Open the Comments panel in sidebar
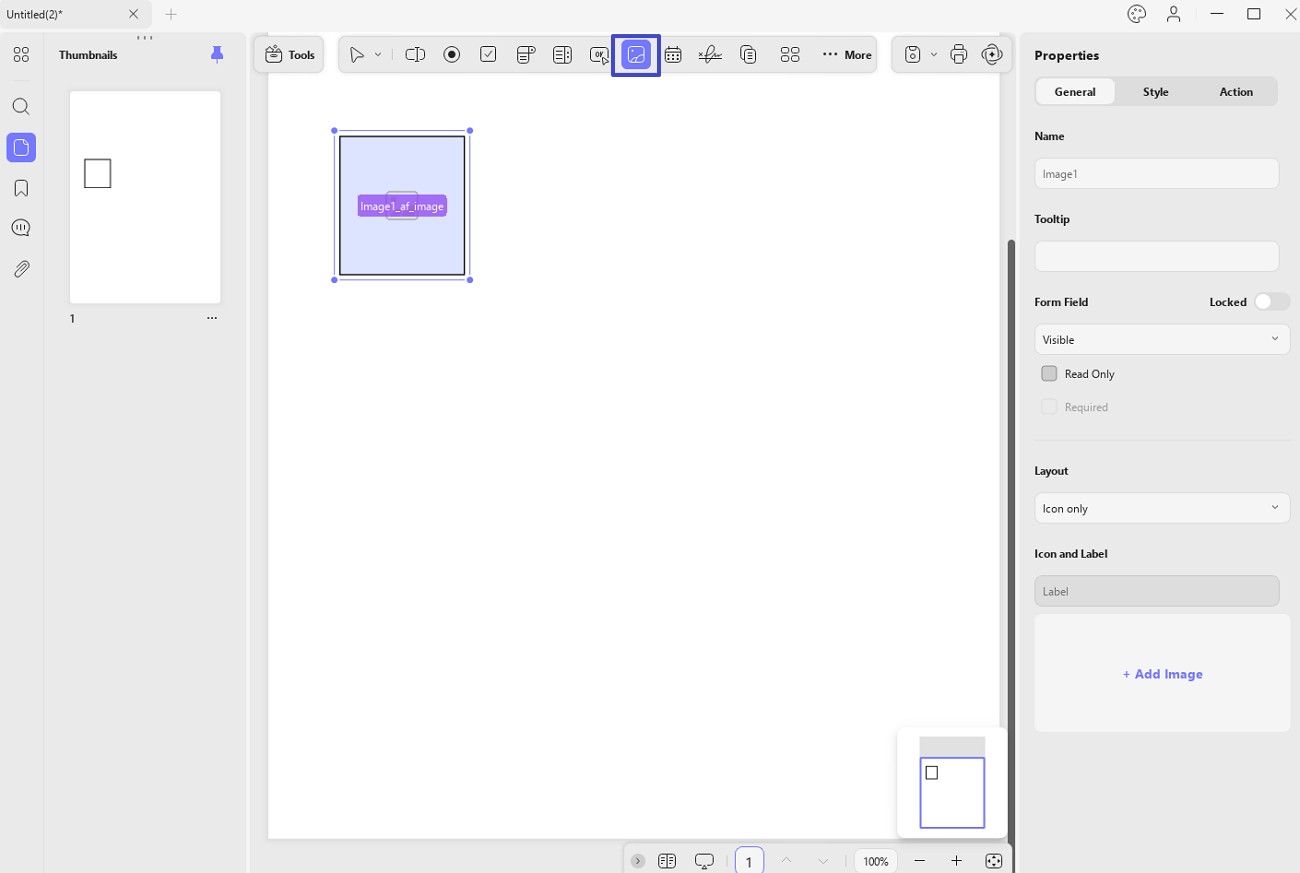The width and height of the screenshot is (1300, 873). click(21, 228)
